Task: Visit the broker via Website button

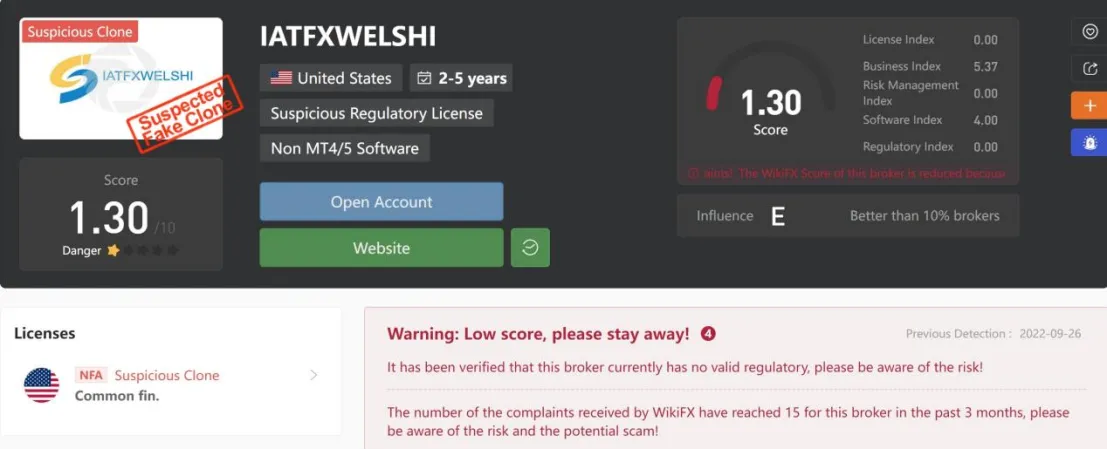Action: pos(381,247)
